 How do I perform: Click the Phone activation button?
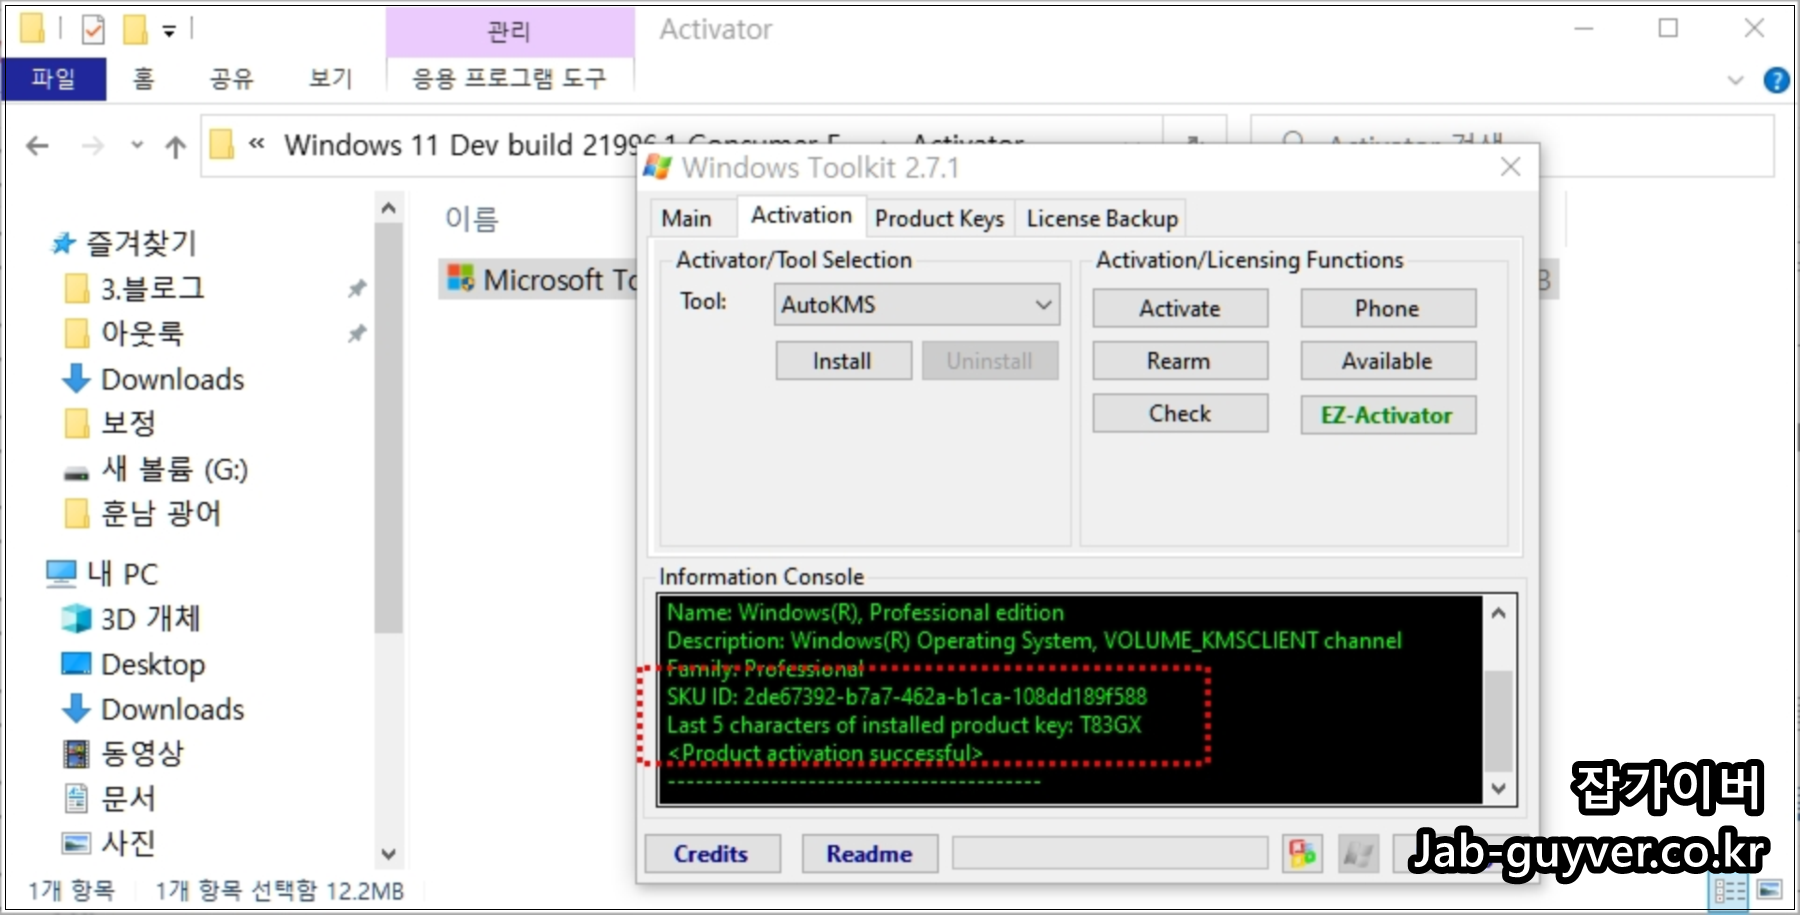(1388, 308)
